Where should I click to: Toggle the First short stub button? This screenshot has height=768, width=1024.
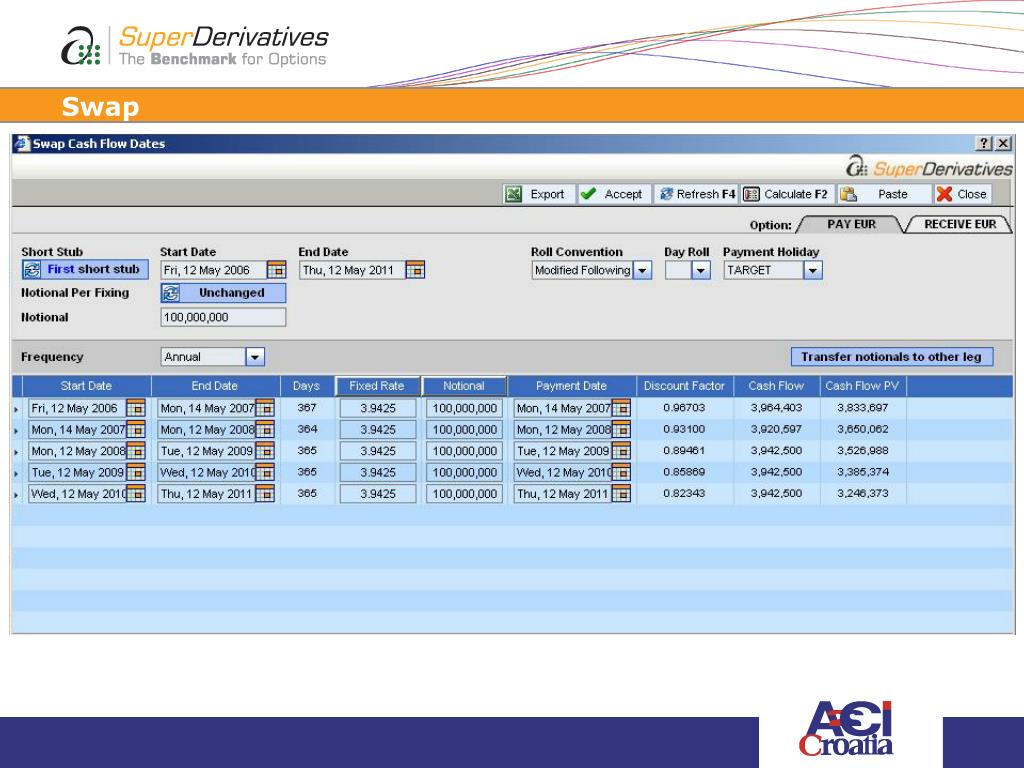coord(85,269)
